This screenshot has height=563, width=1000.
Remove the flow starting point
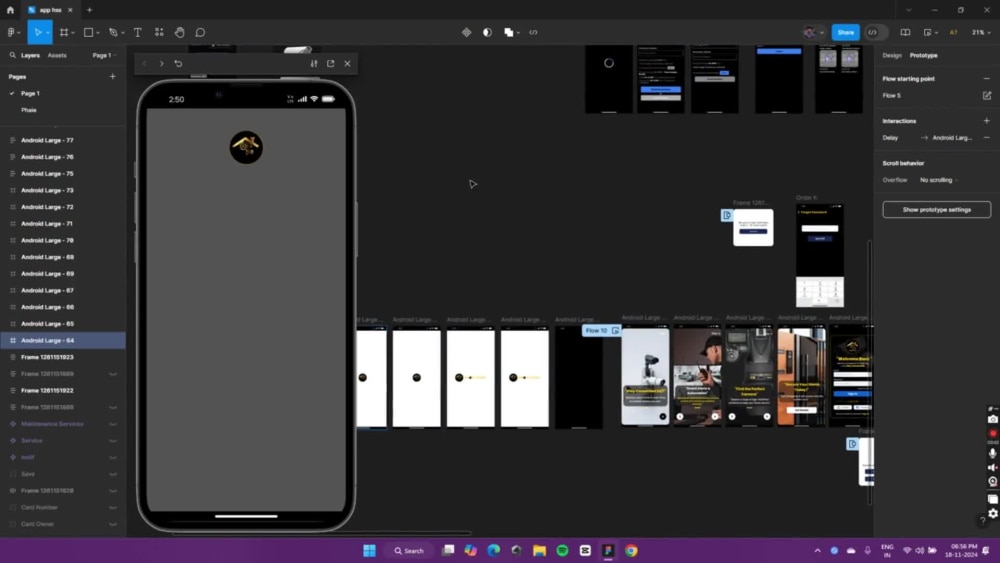coord(987,79)
